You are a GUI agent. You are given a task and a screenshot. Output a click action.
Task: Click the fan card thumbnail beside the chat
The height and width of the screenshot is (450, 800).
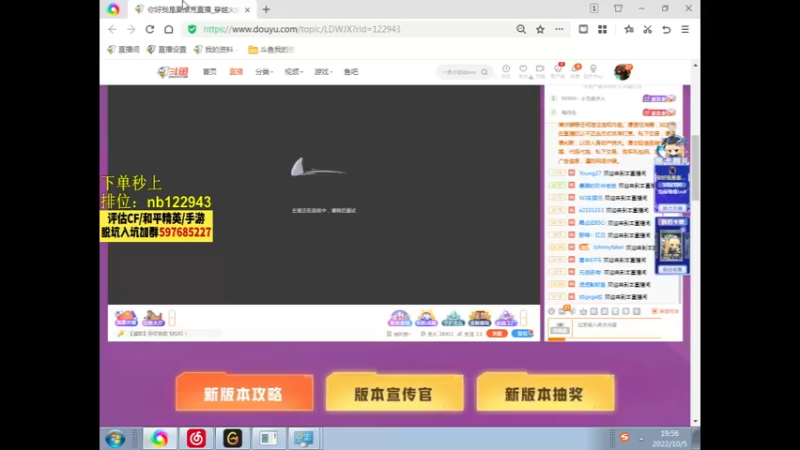click(671, 245)
